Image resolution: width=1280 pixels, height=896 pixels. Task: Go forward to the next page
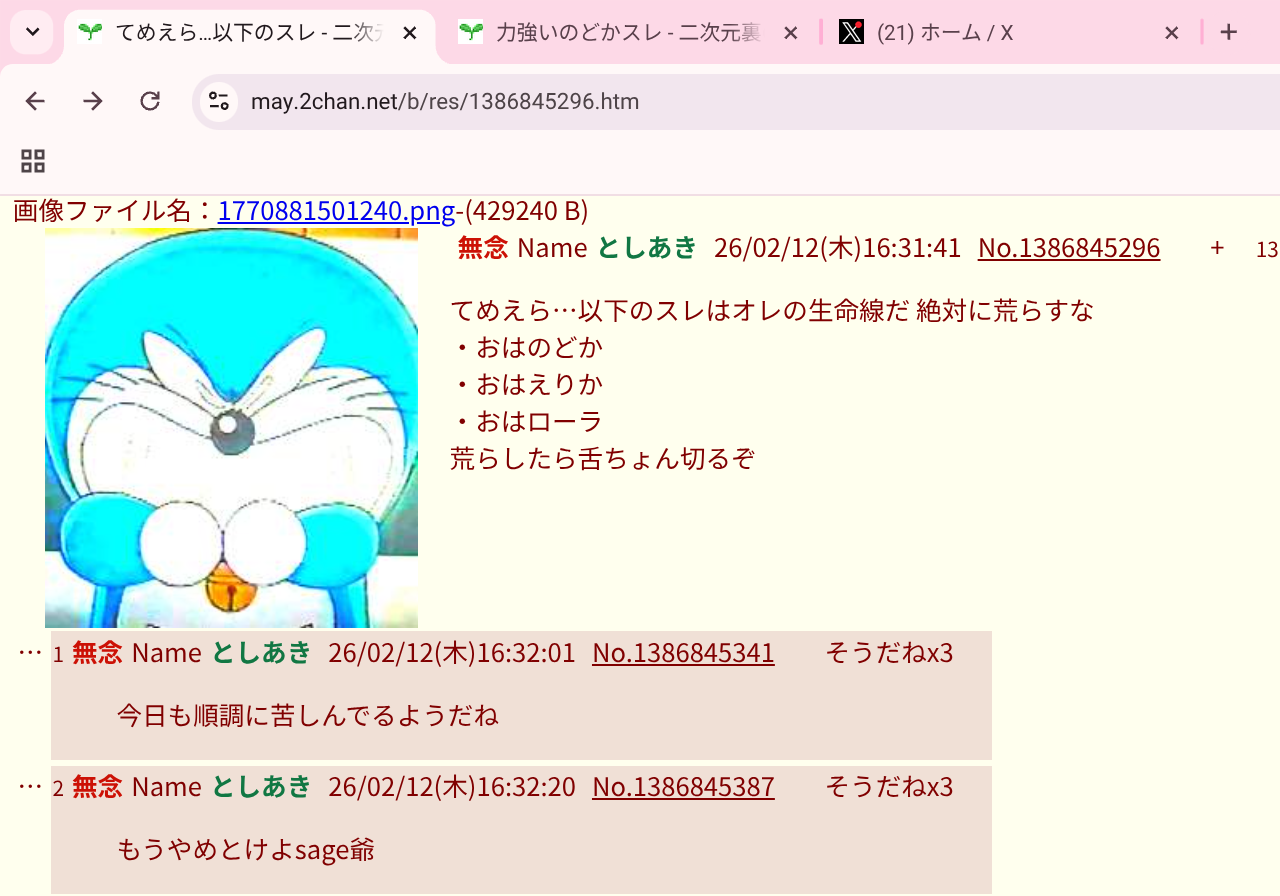tap(93, 101)
